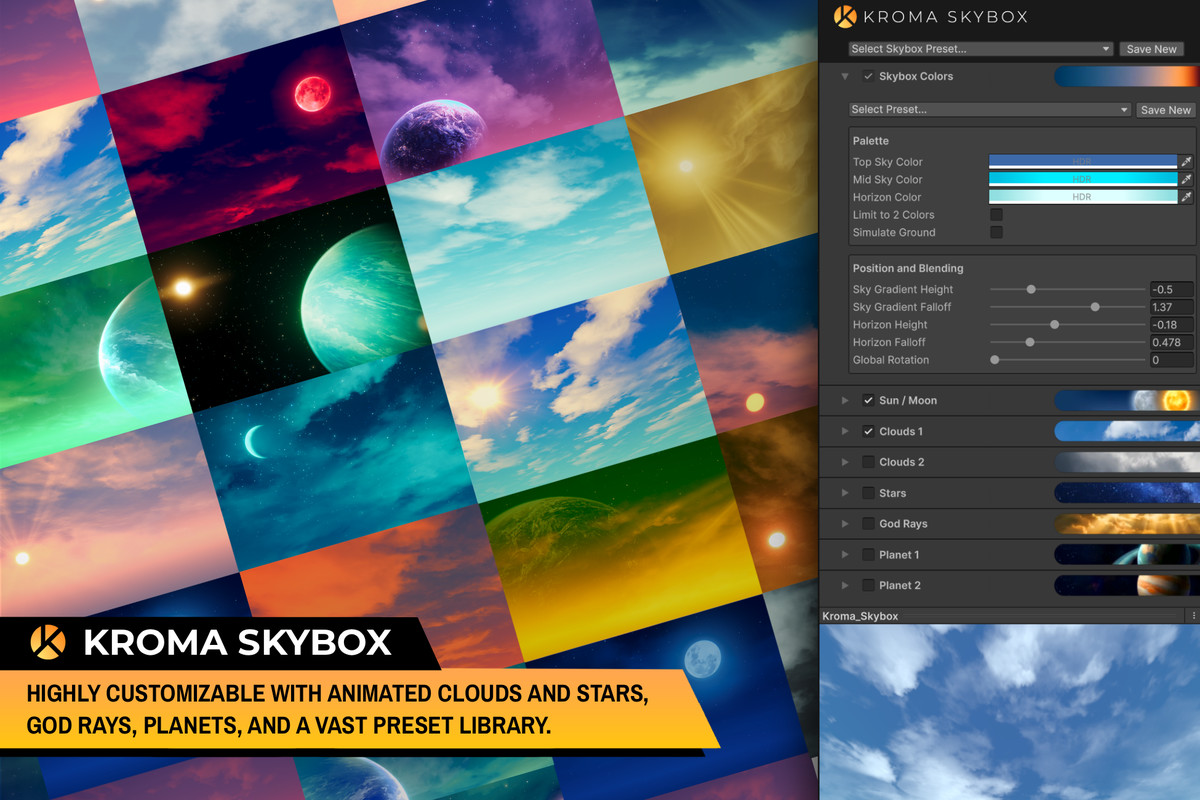Activate the Horizon Color eyedropper
1200x800 pixels.
[x=1186, y=197]
